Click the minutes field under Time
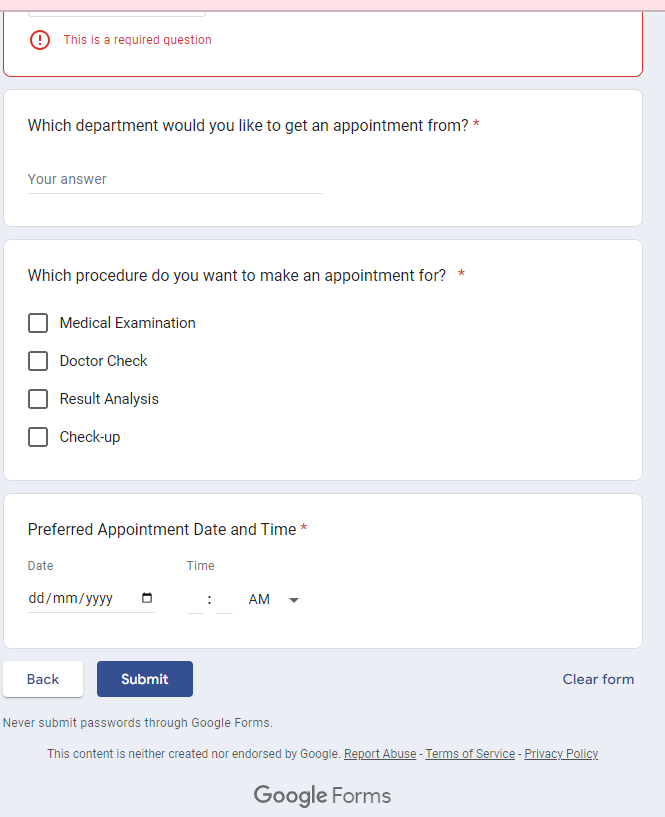The width and height of the screenshot is (665, 817). tap(224, 600)
